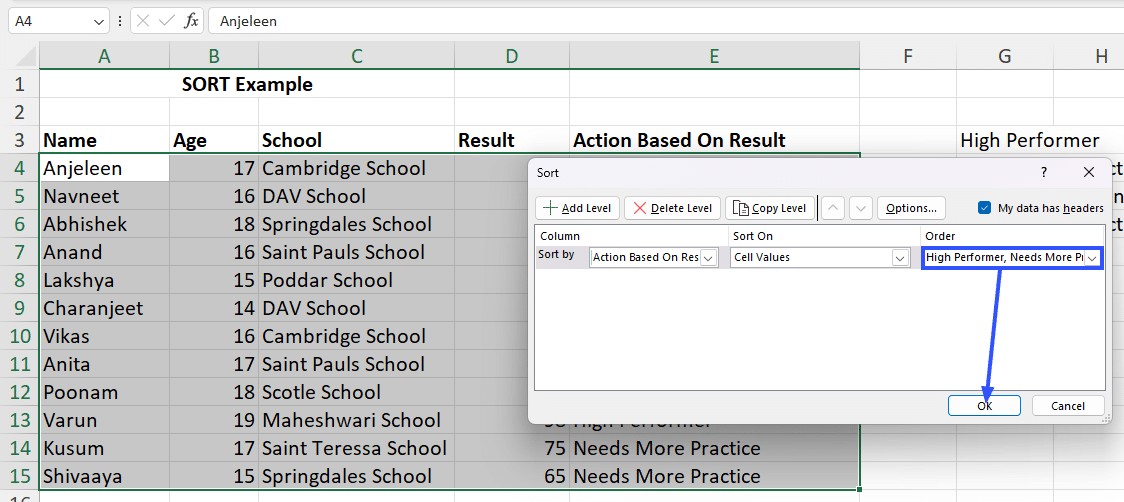The width and height of the screenshot is (1124, 502).
Task: Select the cell containing Shivaaya
Action: point(104,475)
